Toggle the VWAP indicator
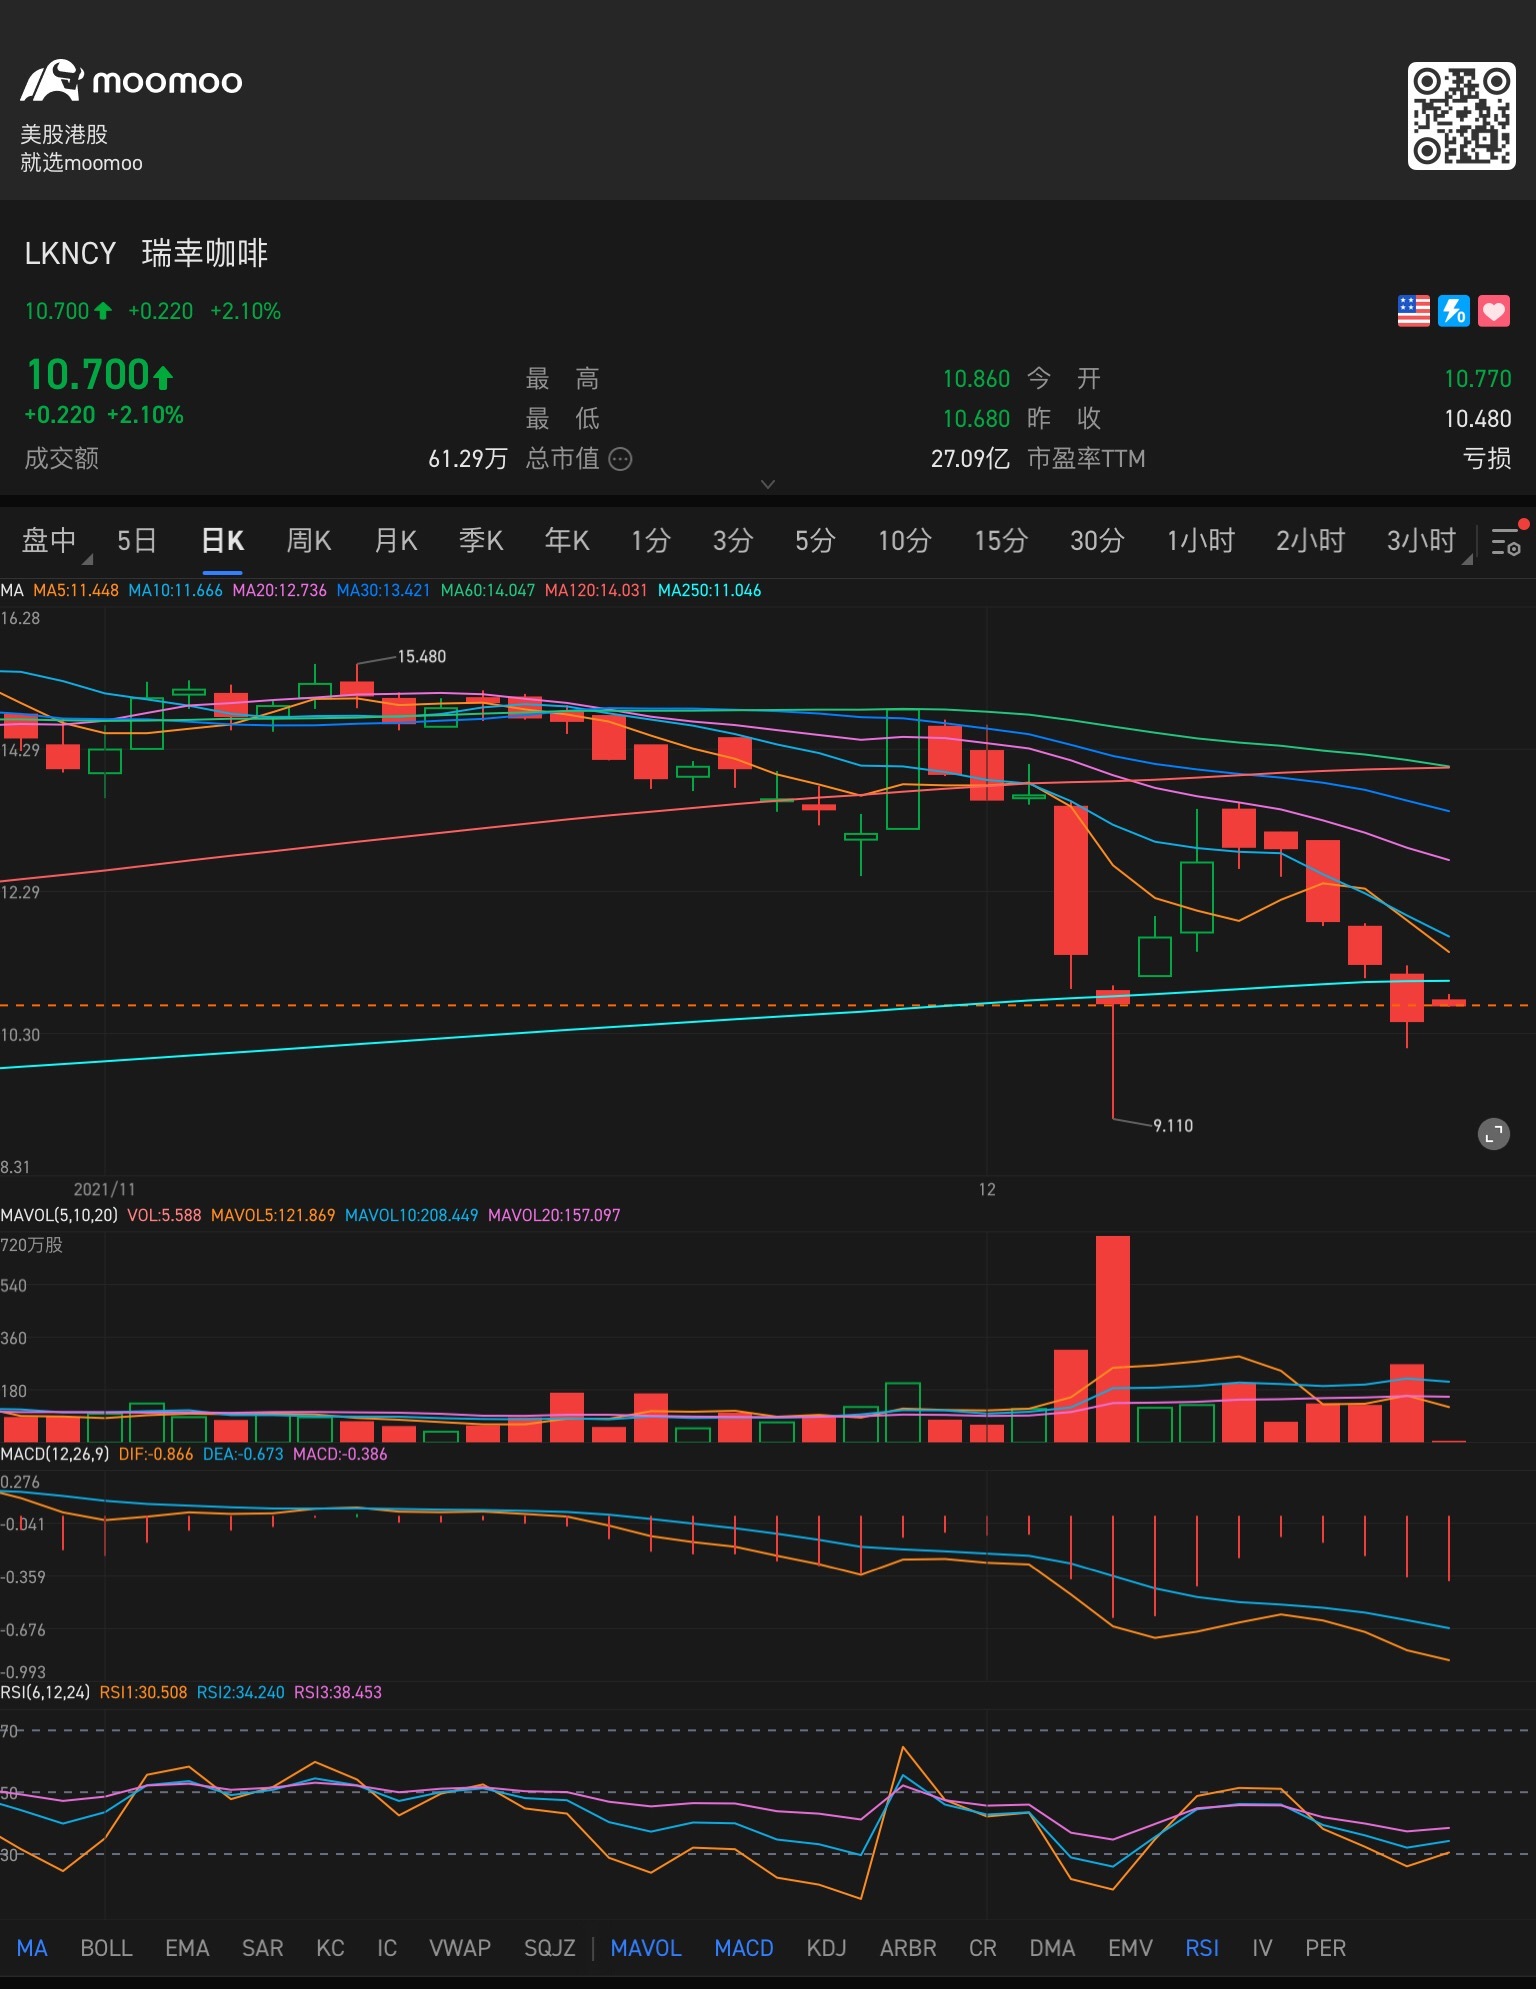 pyautogui.click(x=460, y=1947)
